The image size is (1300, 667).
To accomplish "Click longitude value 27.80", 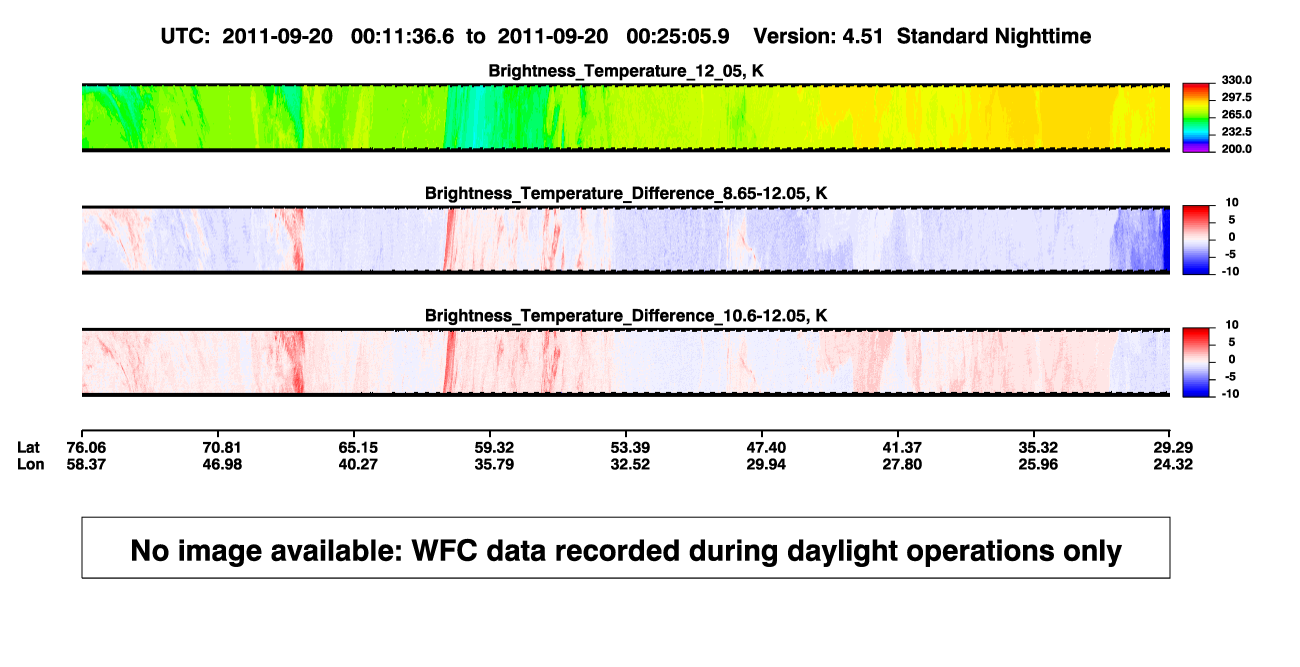I will 902,464.
